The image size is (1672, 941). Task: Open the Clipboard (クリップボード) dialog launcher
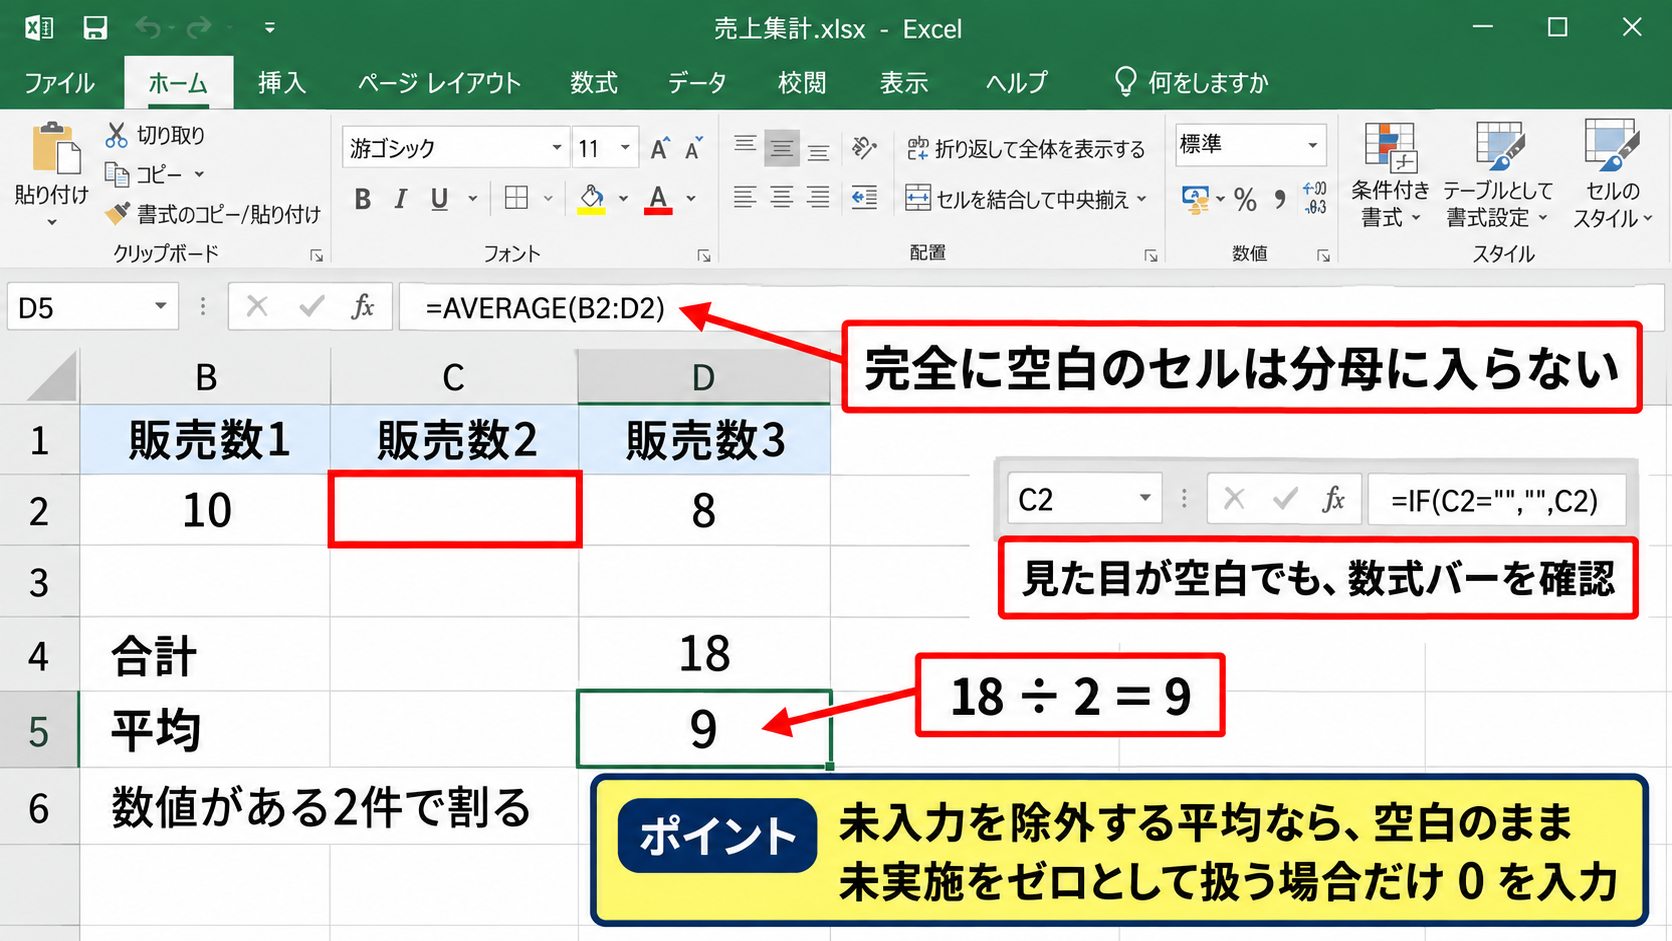pyautogui.click(x=316, y=256)
